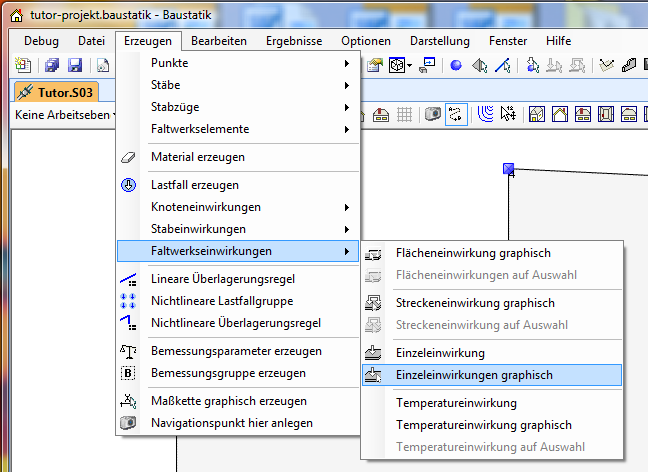Screen dimensions: 648x472
Task: Choose Bemessungsparameter erzeugen
Action: point(238,351)
